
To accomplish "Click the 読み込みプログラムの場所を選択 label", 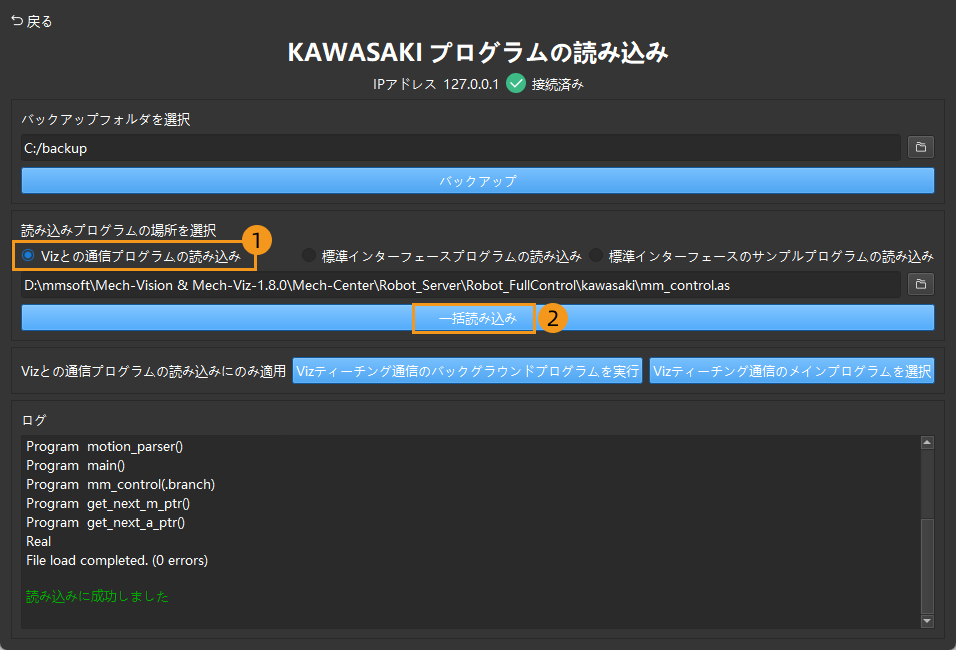I will pyautogui.click(x=119, y=230).
